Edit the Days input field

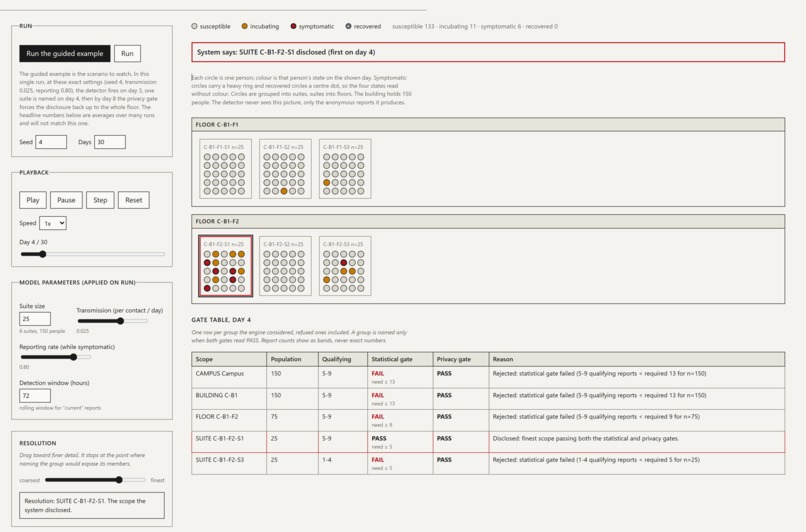tap(109, 142)
